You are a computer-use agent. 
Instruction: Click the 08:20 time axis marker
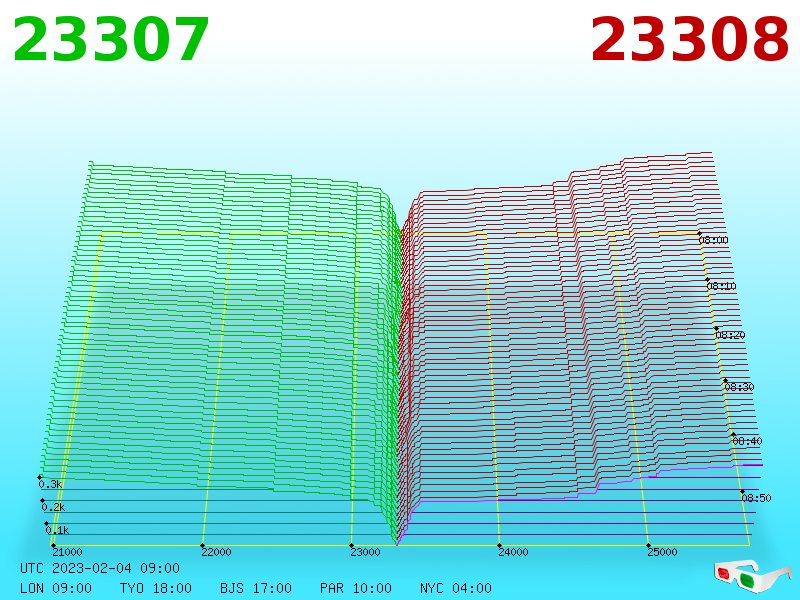coord(730,335)
